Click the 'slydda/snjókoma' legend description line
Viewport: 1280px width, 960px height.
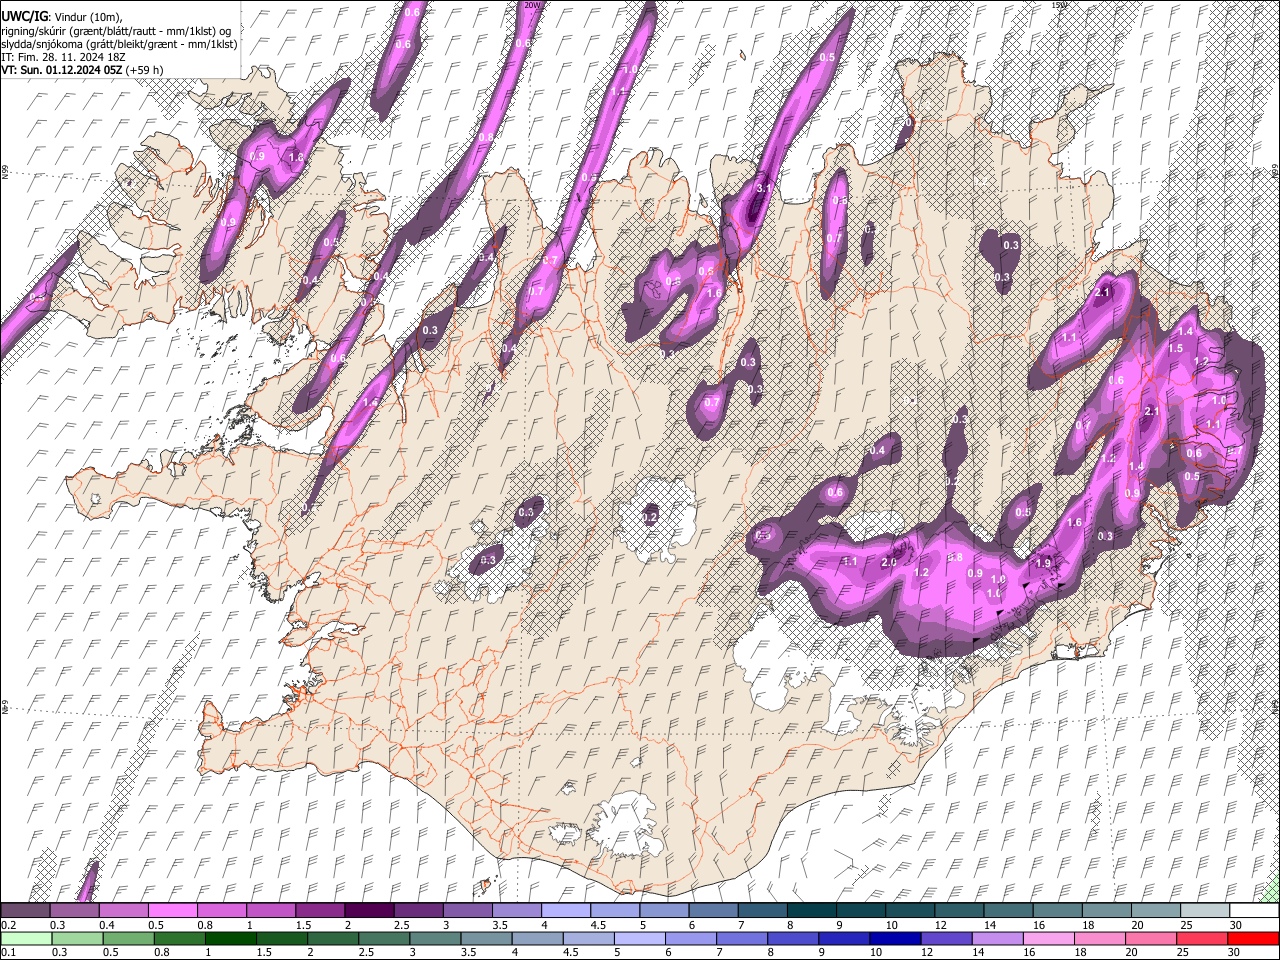[x=119, y=44]
